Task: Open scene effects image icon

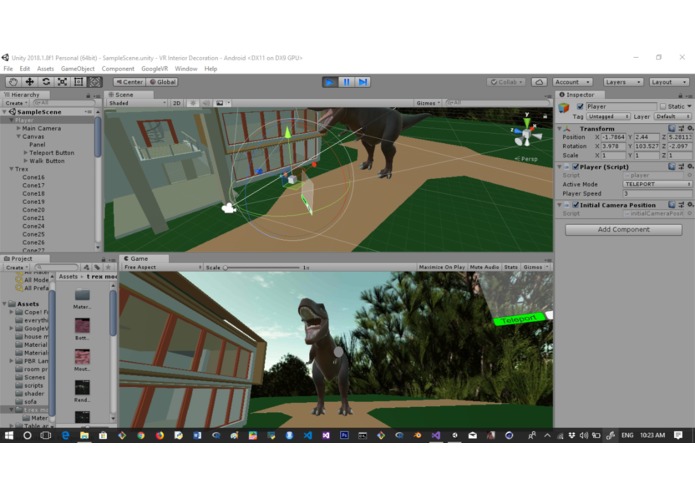Action: 219,103
